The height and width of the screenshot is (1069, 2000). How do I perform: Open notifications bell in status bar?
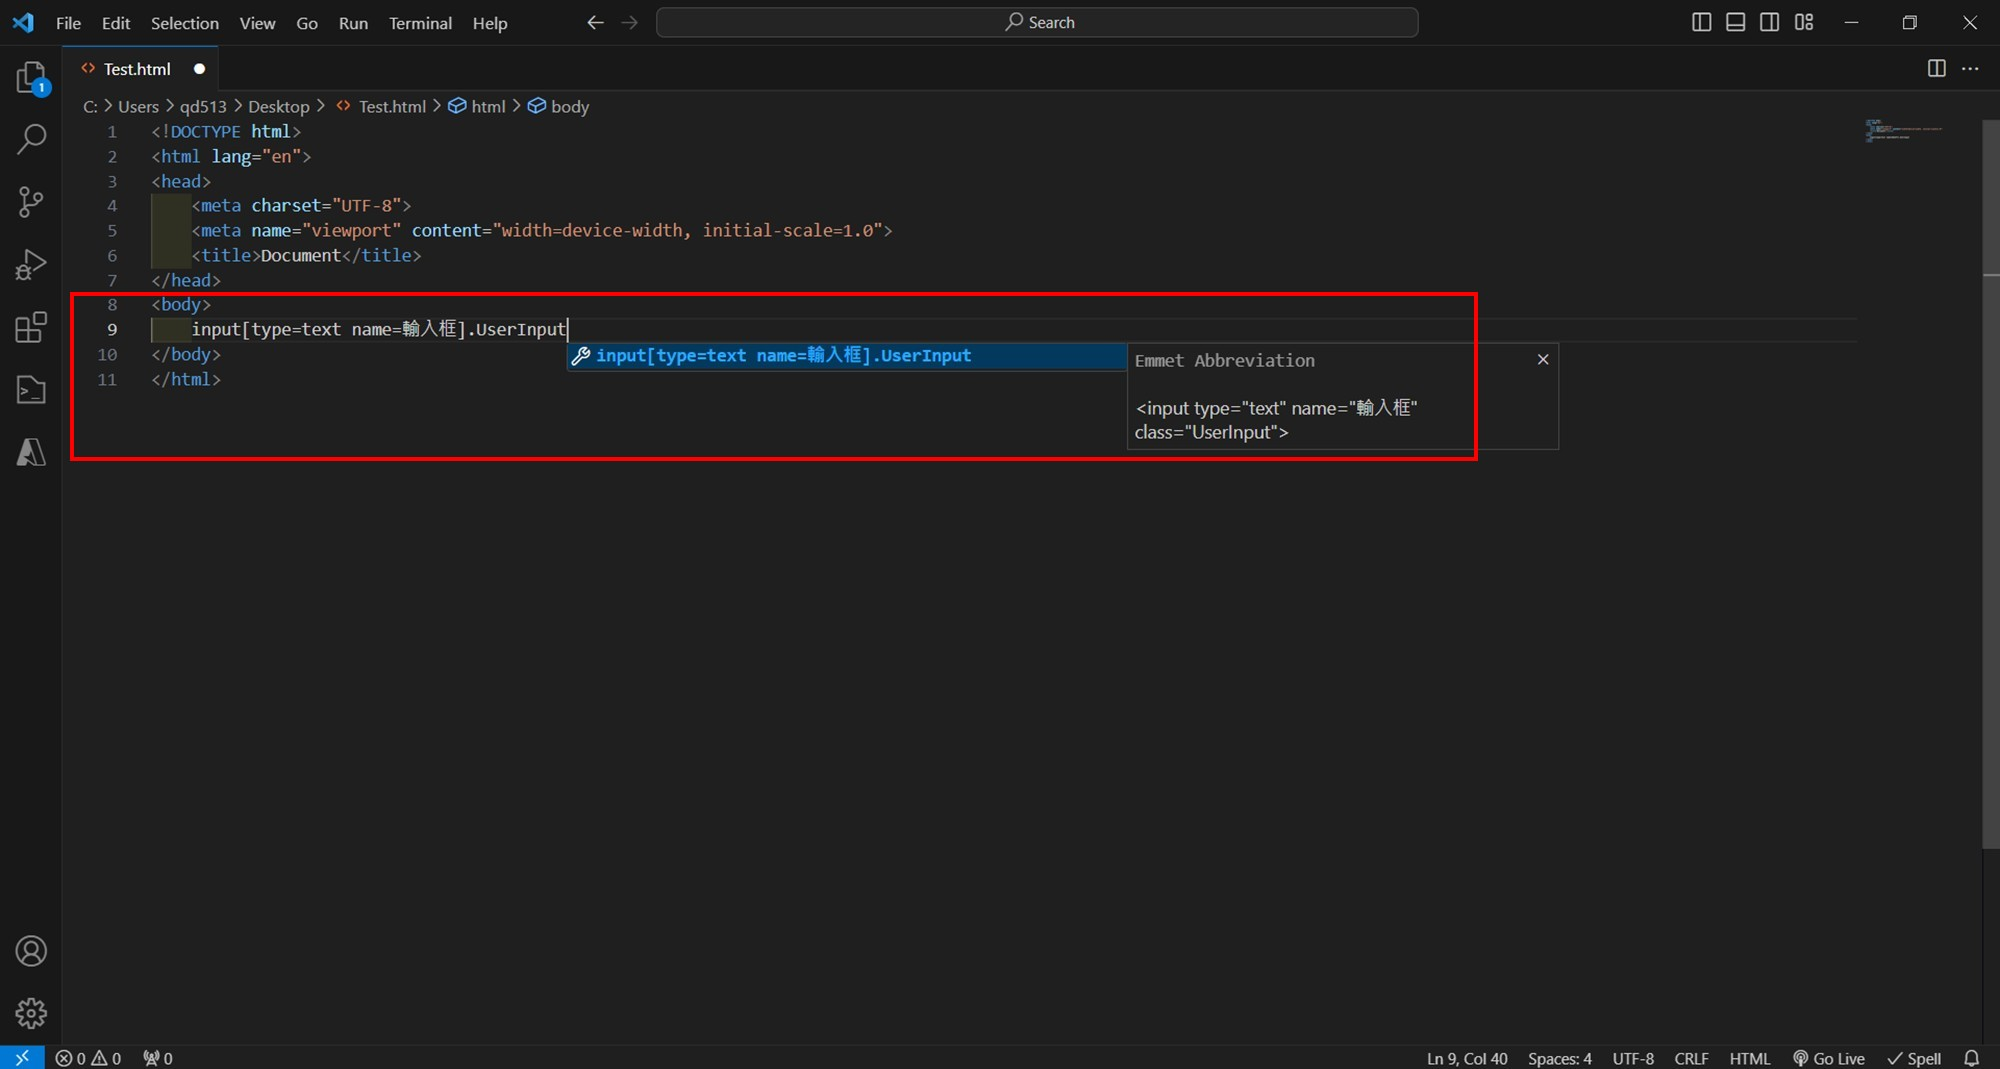pyautogui.click(x=1971, y=1058)
